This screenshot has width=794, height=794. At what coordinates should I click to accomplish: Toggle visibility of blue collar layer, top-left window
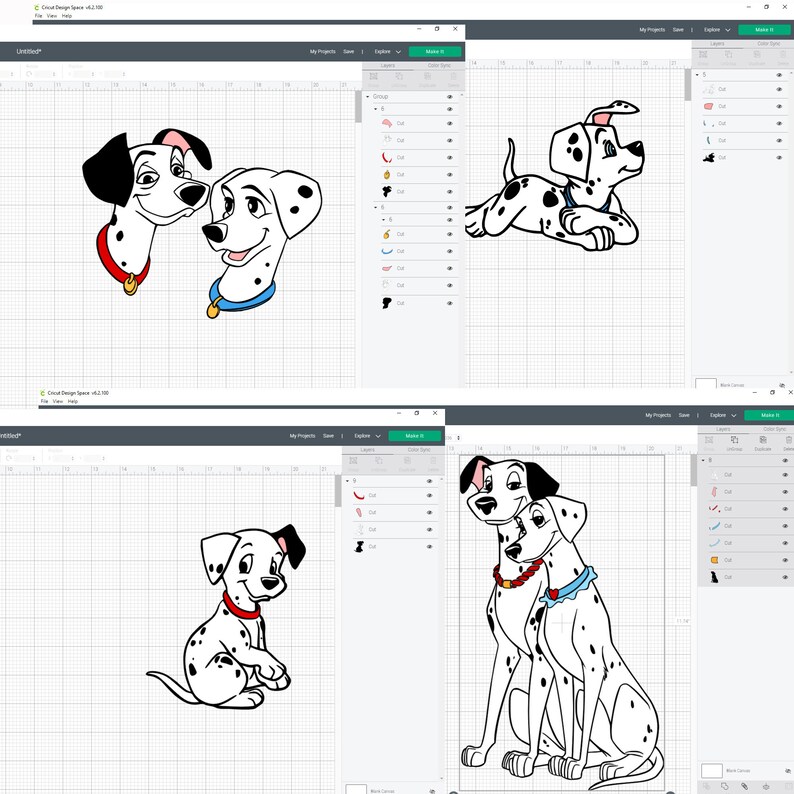click(450, 251)
